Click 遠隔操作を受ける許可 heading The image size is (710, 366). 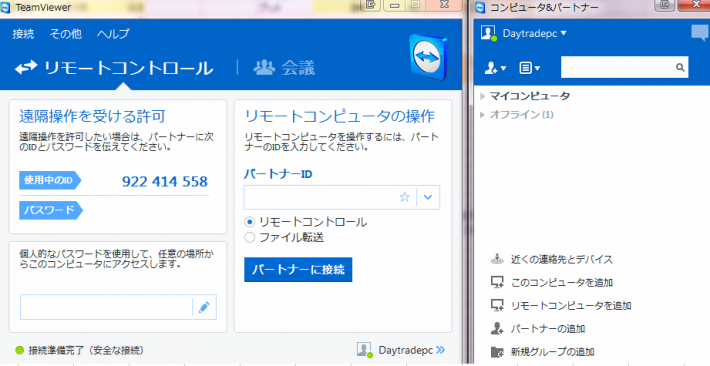92,116
